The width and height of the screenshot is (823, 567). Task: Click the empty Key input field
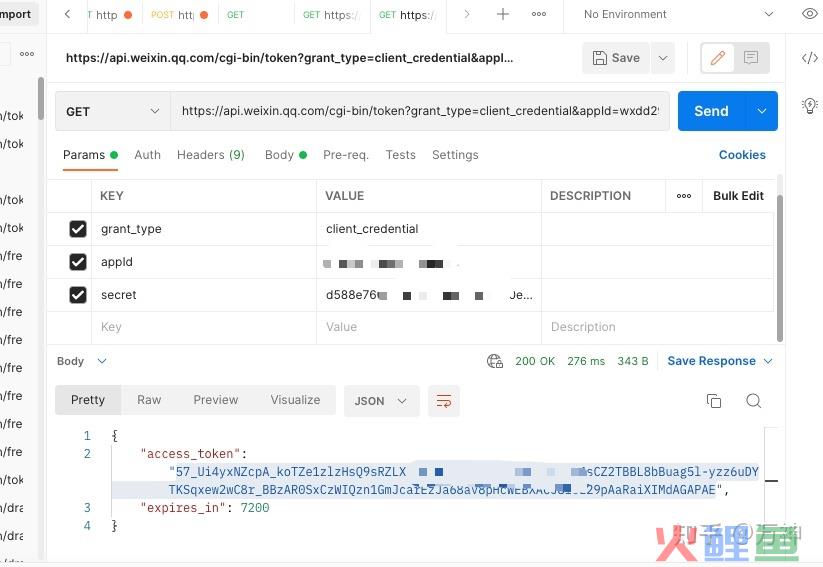point(204,327)
